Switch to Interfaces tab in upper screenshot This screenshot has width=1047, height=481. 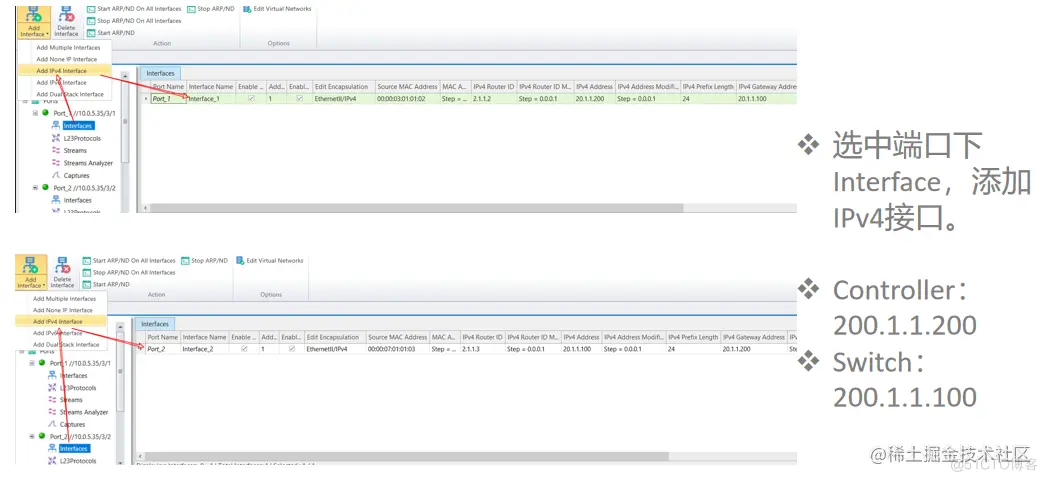point(160,73)
